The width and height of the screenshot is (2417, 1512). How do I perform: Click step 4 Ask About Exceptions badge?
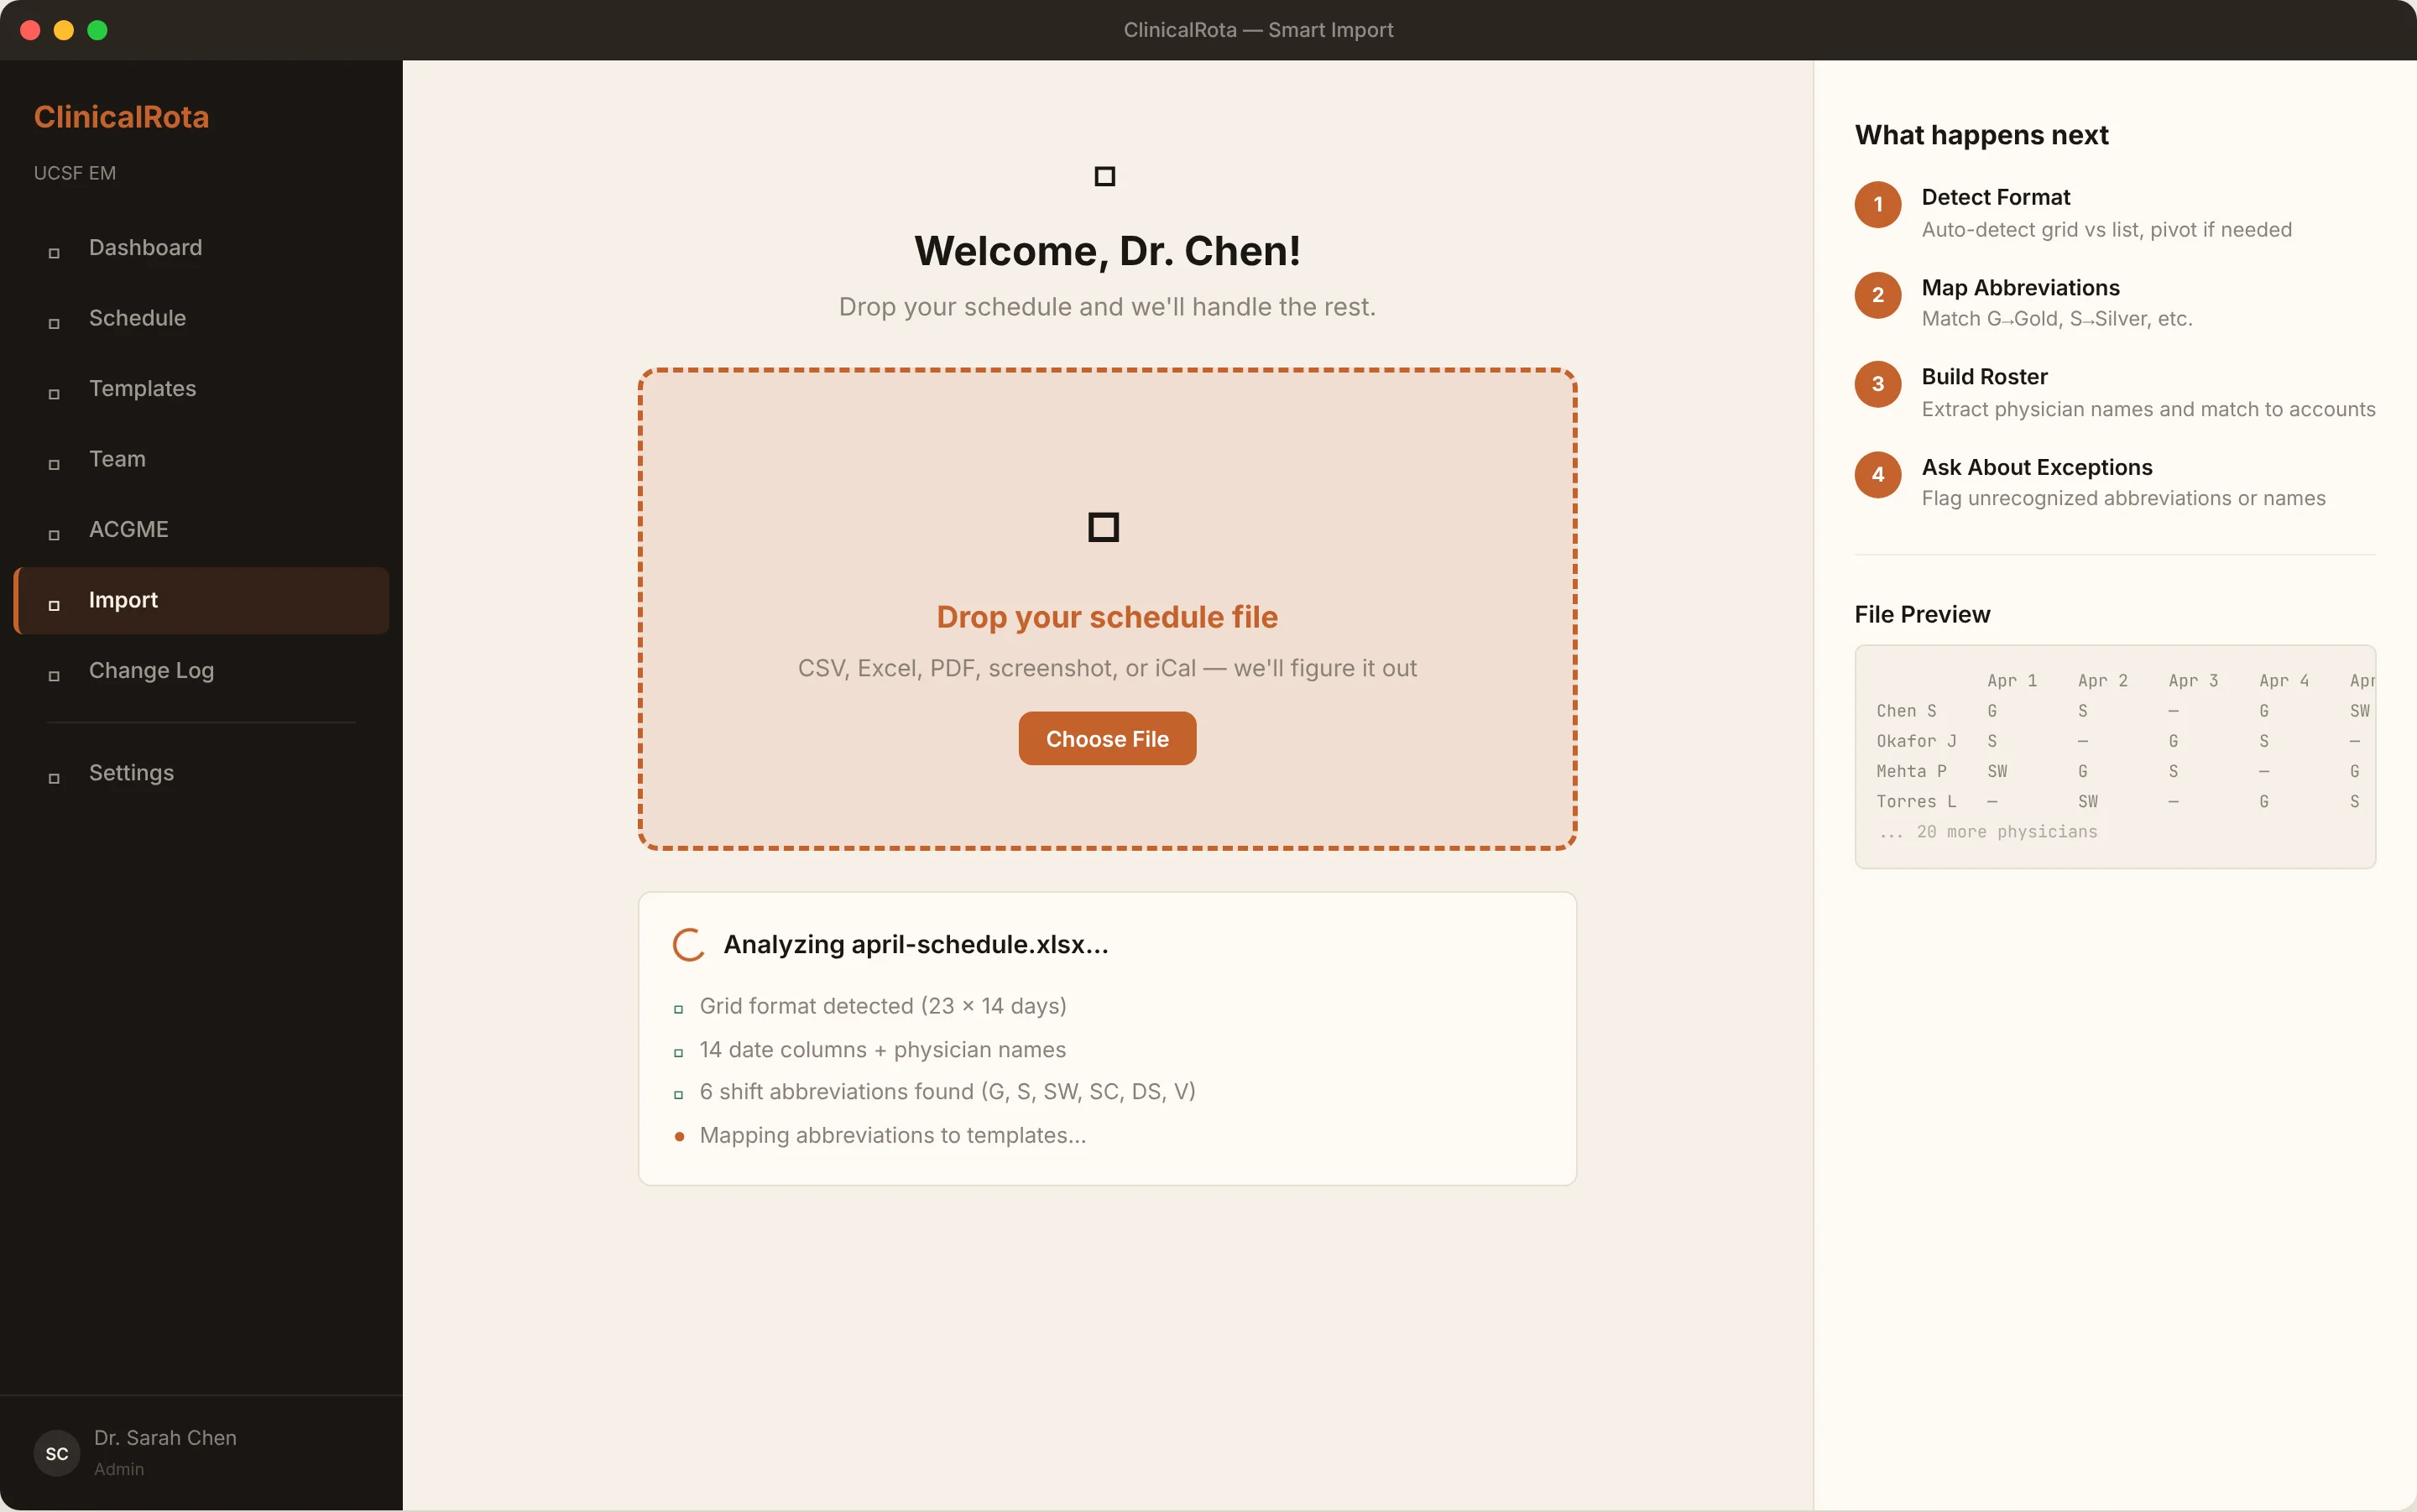click(x=1877, y=474)
